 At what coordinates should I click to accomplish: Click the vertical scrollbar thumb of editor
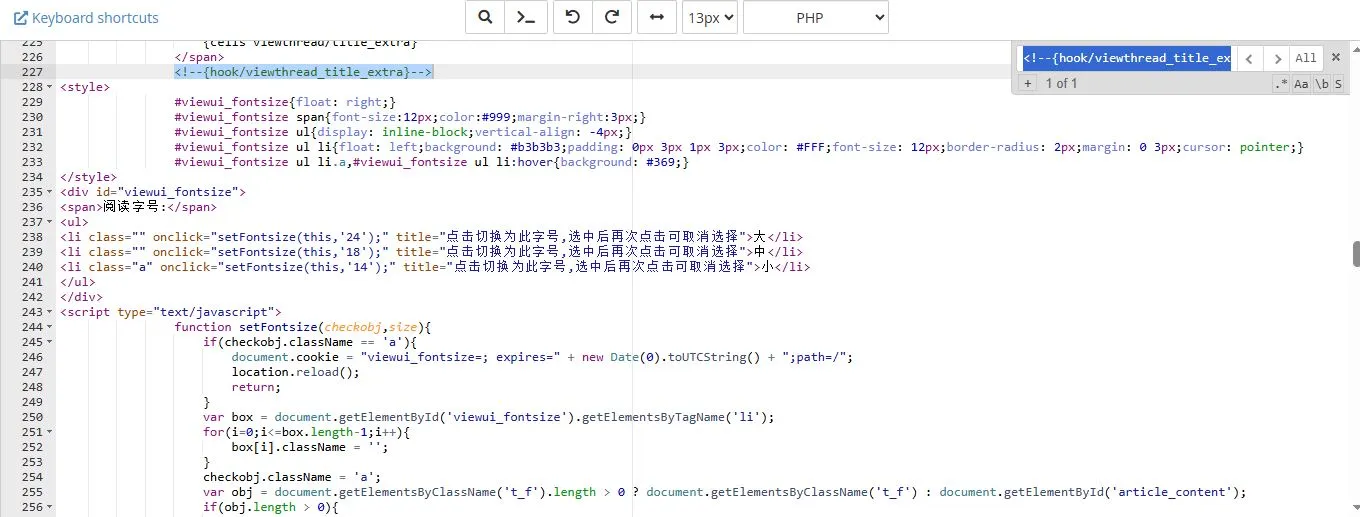point(1356,254)
